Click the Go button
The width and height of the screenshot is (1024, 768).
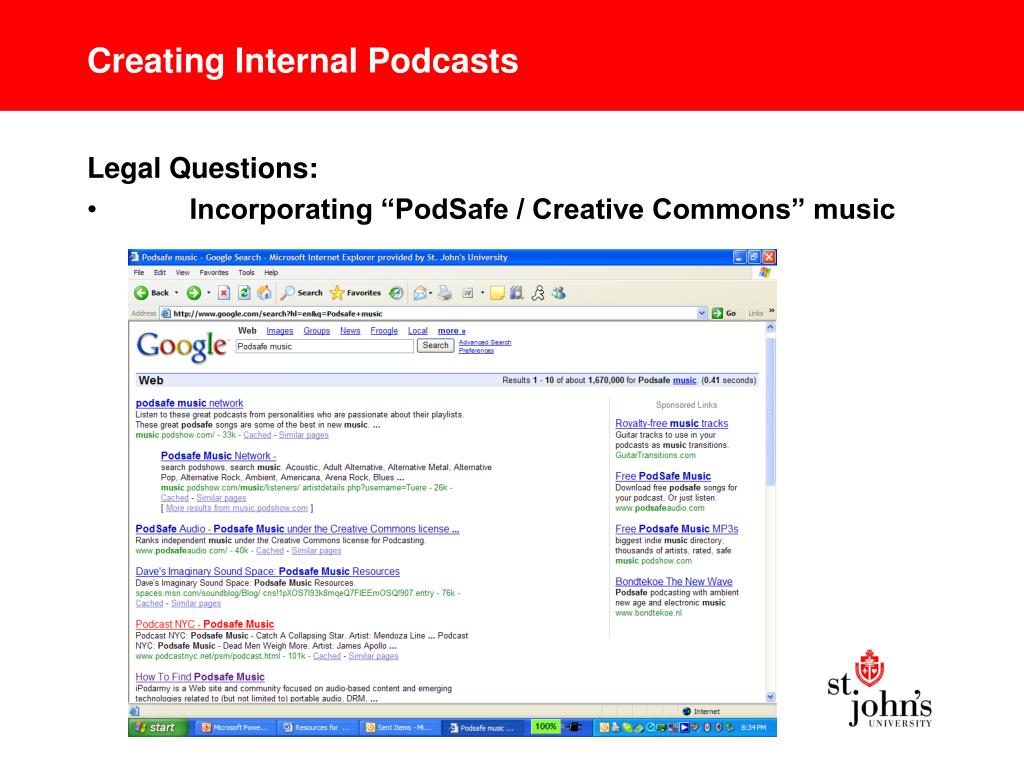click(724, 313)
